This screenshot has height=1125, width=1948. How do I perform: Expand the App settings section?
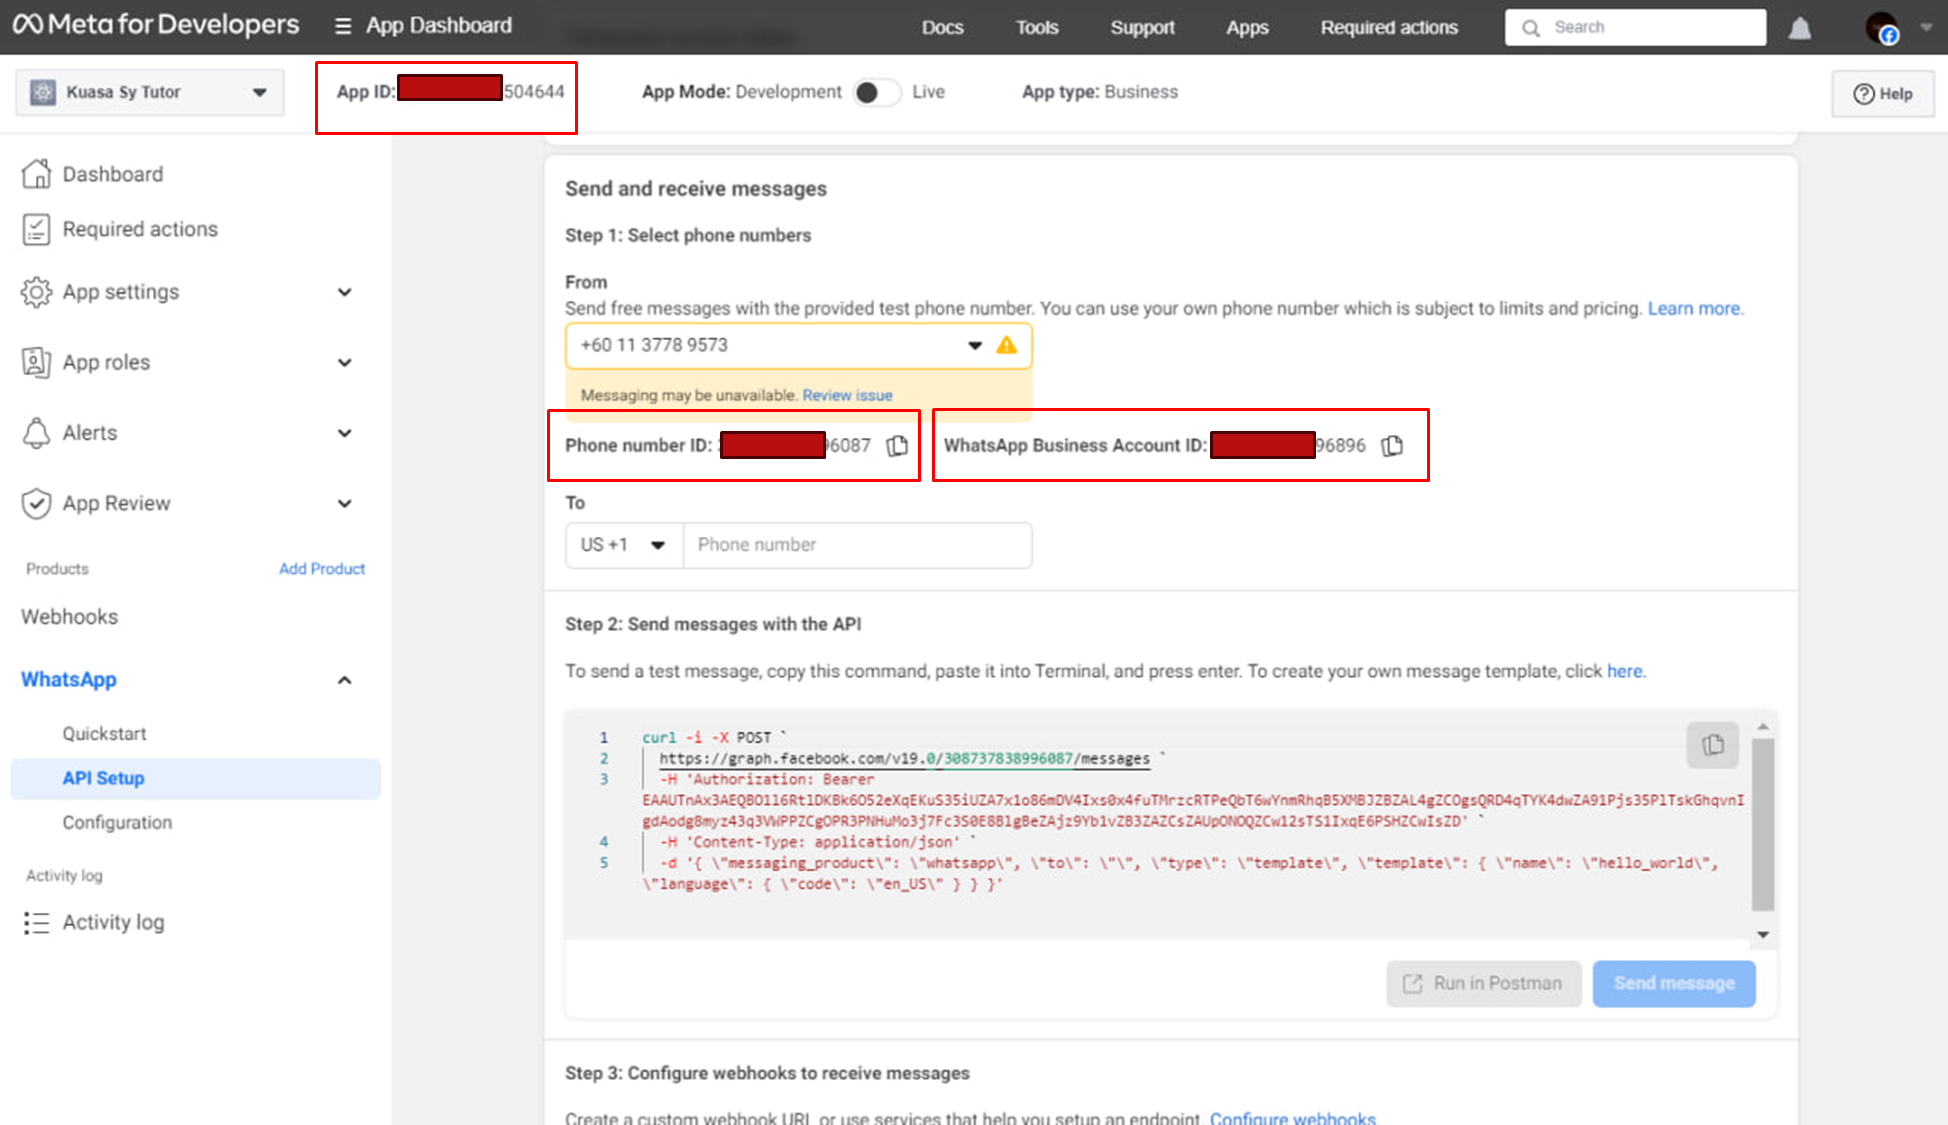click(x=344, y=292)
